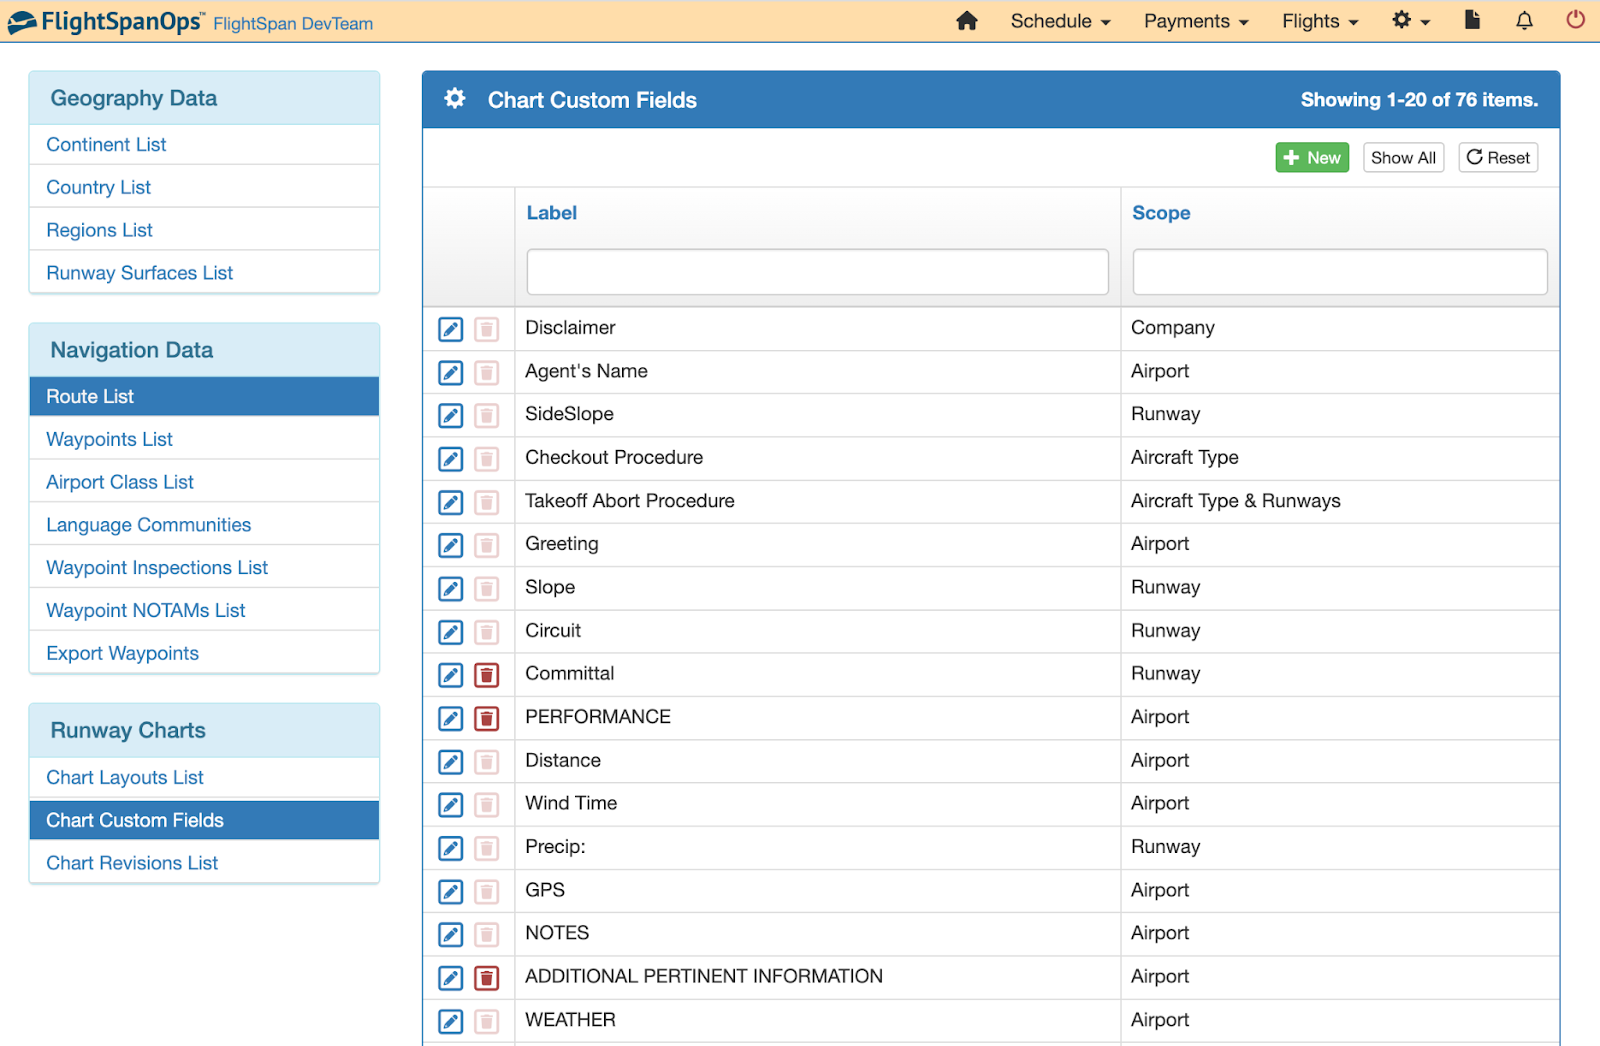Viewport: 1600px width, 1046px height.
Task: Open the documents icon in the top bar
Action: 1472,20
